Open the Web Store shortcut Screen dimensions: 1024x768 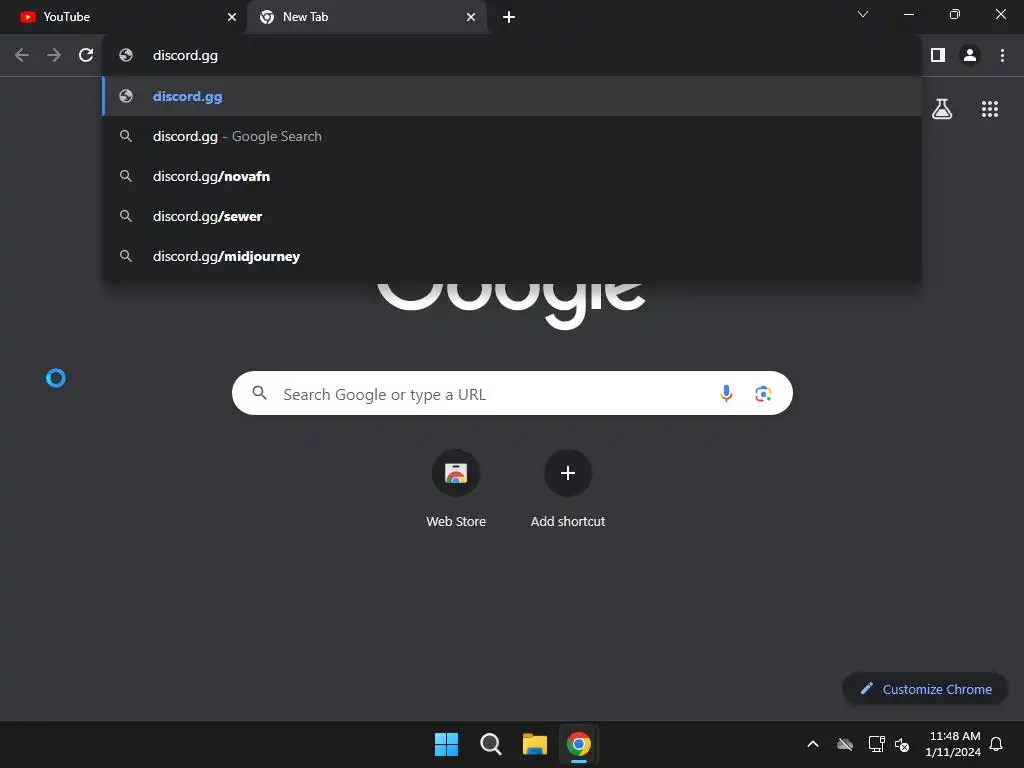click(456, 488)
